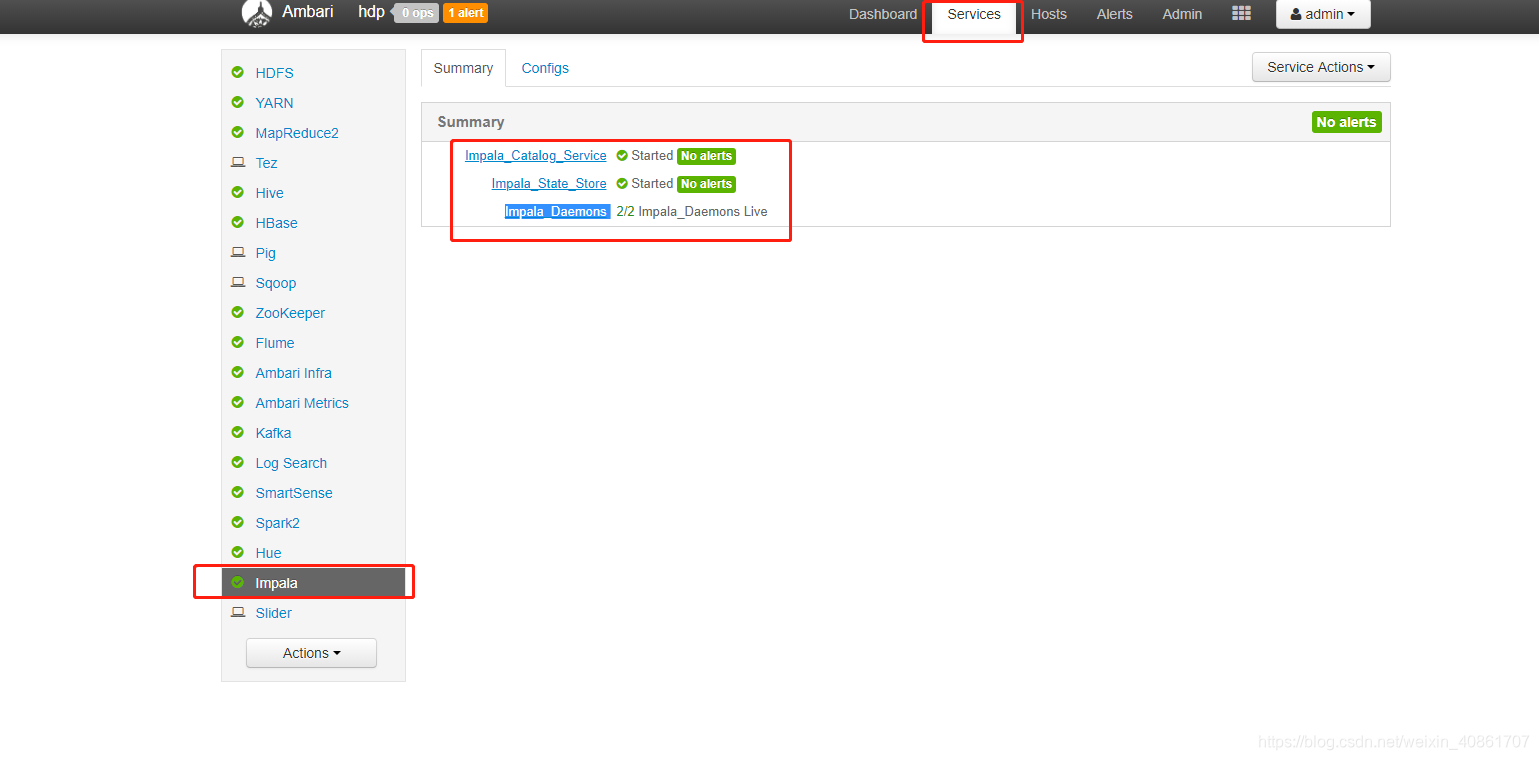Open the grid views icon in navbar
Image resolution: width=1539 pixels, height=760 pixels.
coord(1241,13)
